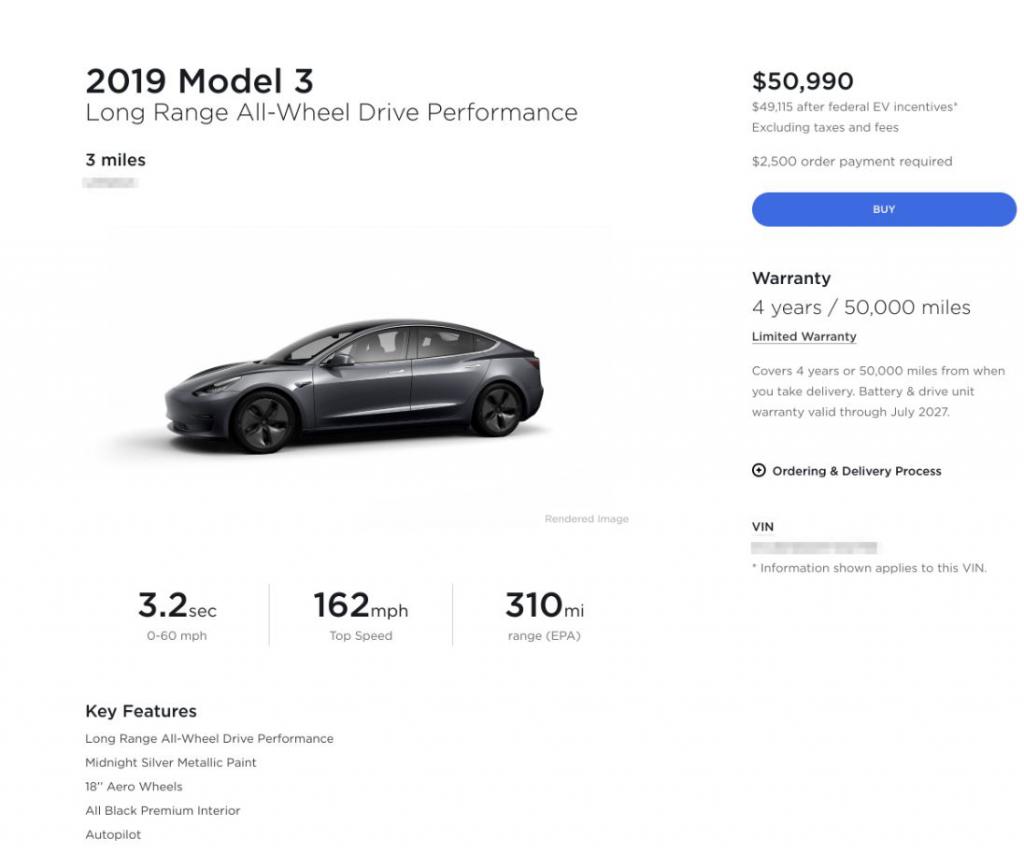Select the 2019 Model 3 heading
The height and width of the screenshot is (853, 1024).
pos(200,82)
